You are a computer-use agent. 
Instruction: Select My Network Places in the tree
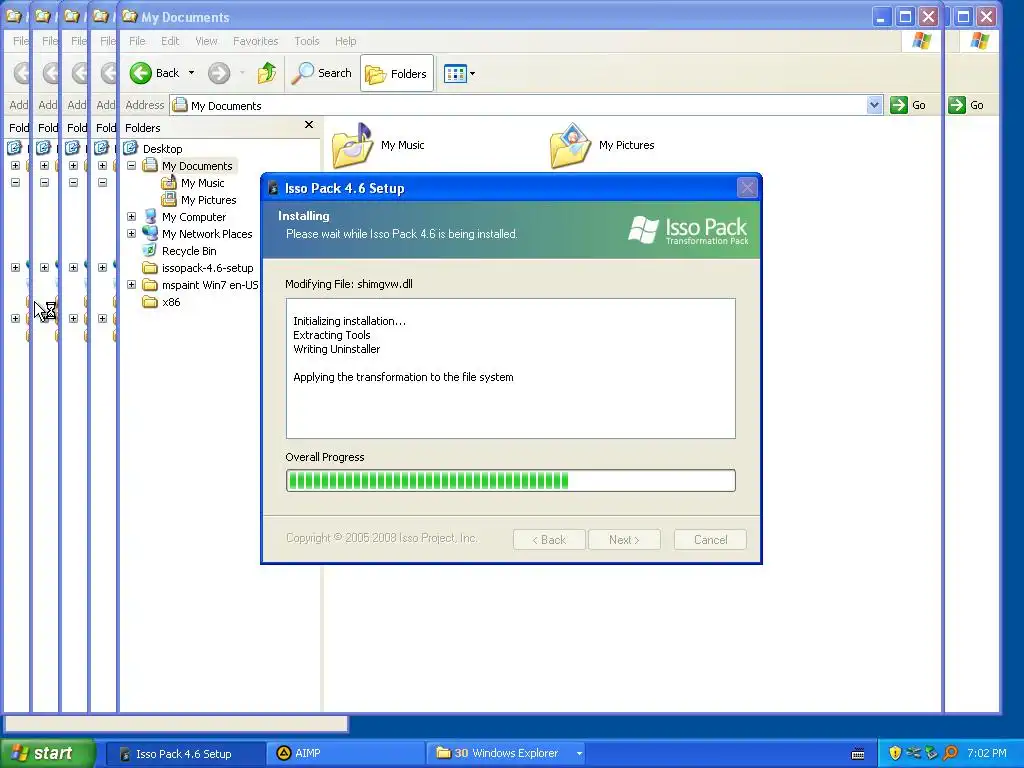pos(207,234)
